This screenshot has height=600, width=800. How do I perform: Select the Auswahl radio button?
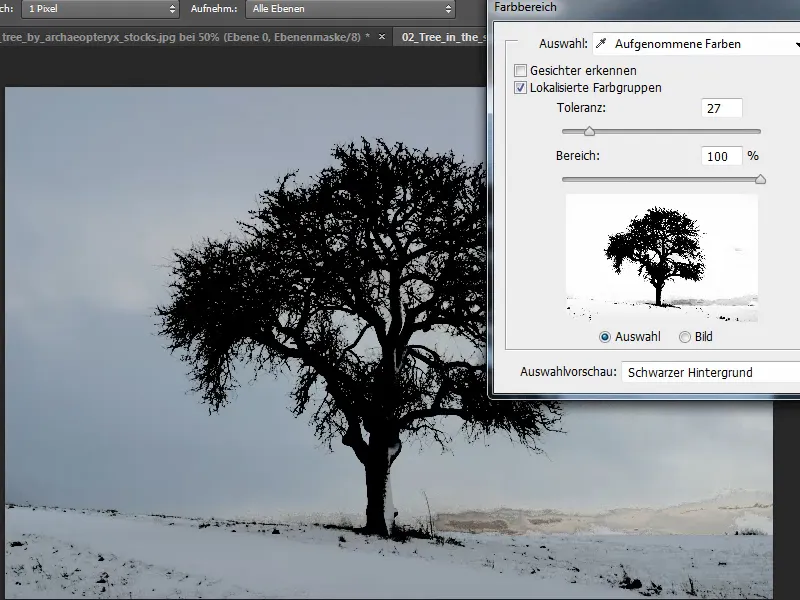(x=605, y=337)
